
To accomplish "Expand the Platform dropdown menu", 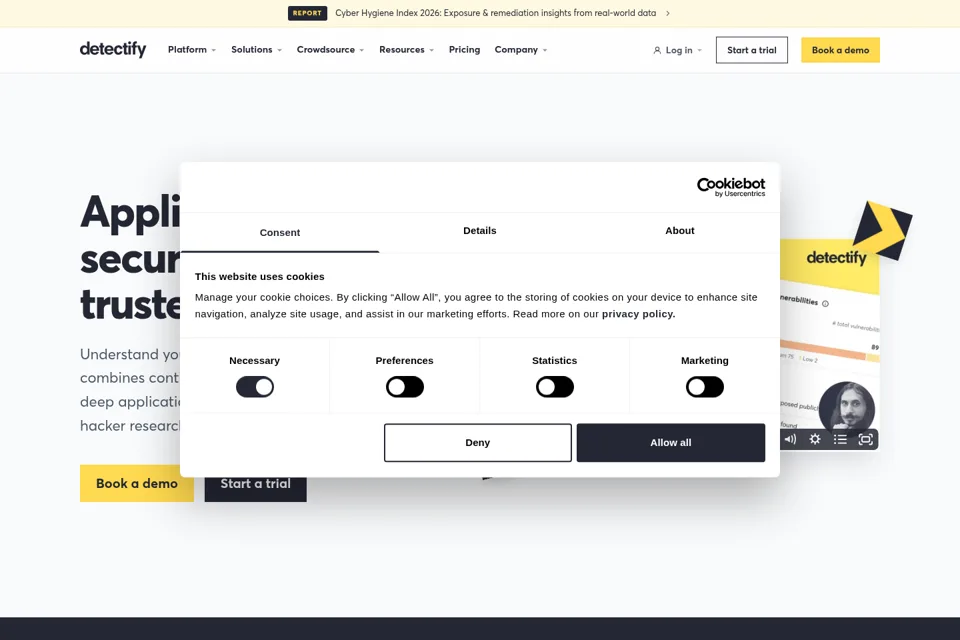I will pos(192,50).
